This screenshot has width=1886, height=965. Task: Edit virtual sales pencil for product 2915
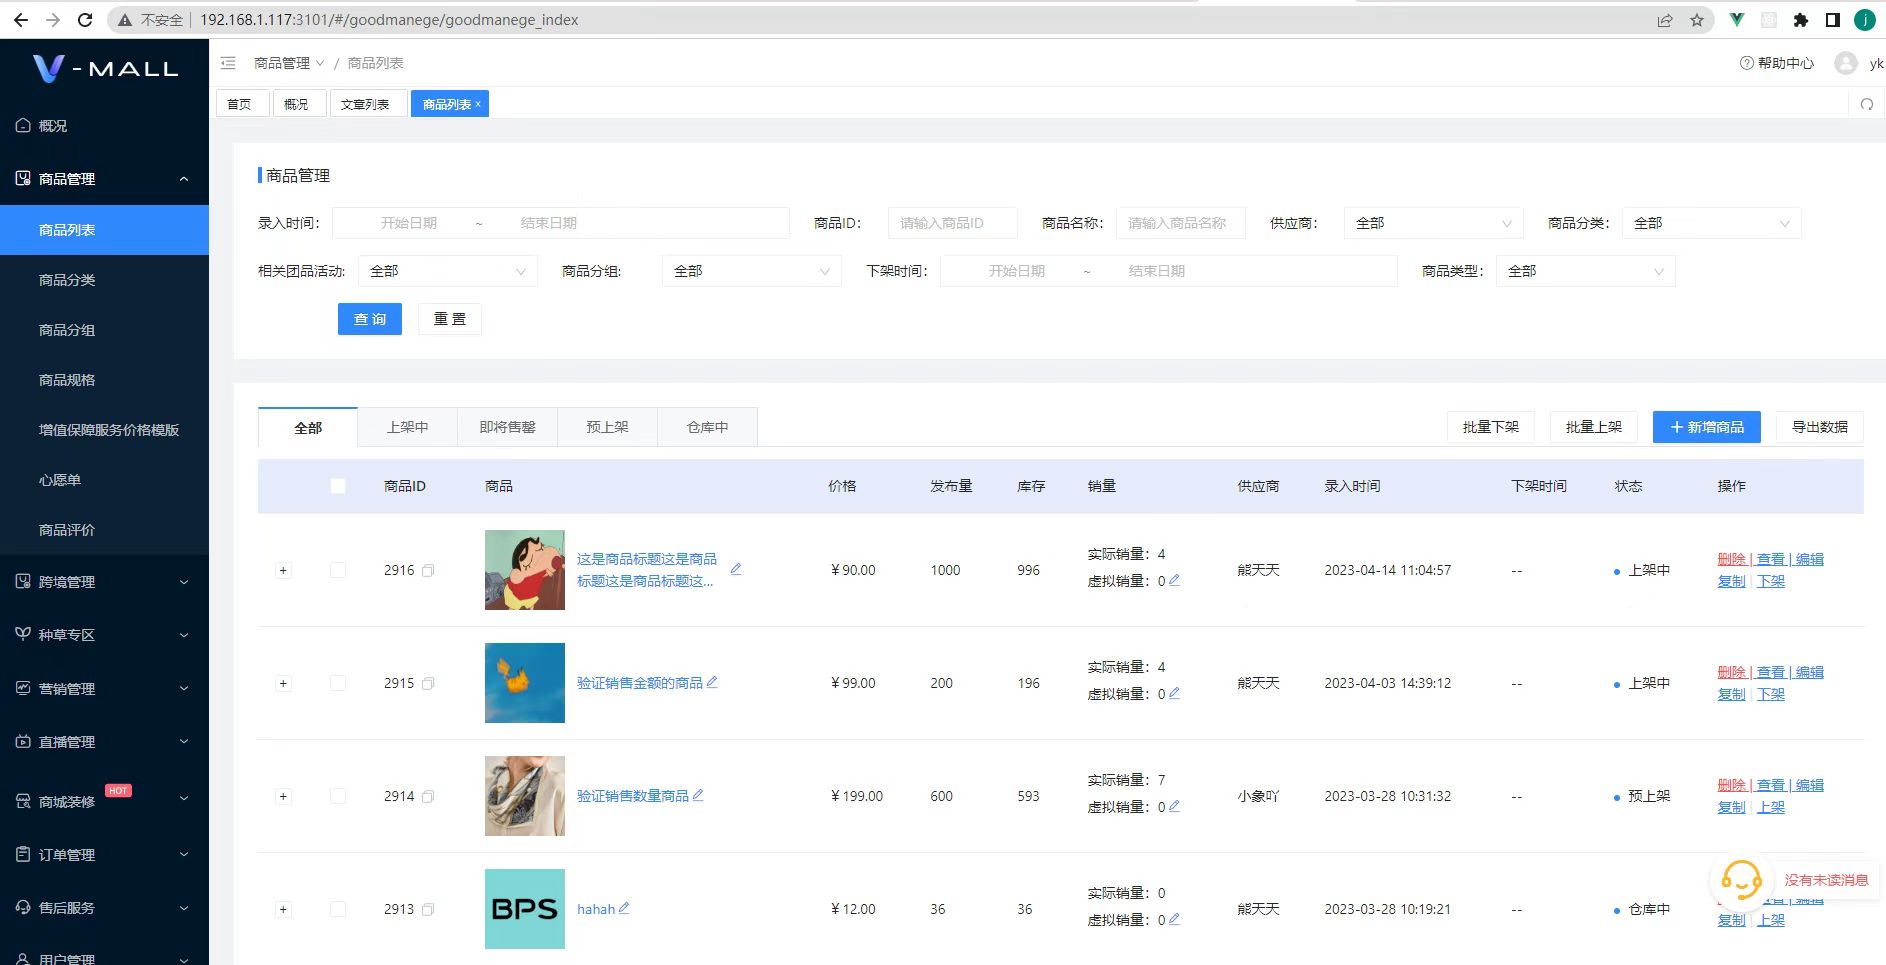[1175, 693]
